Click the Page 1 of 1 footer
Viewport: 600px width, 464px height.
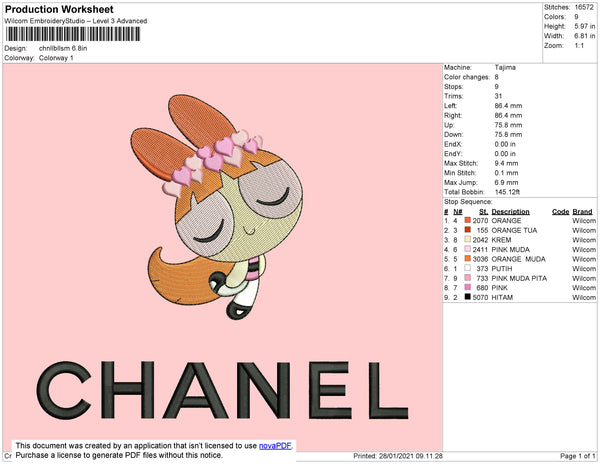click(577, 456)
